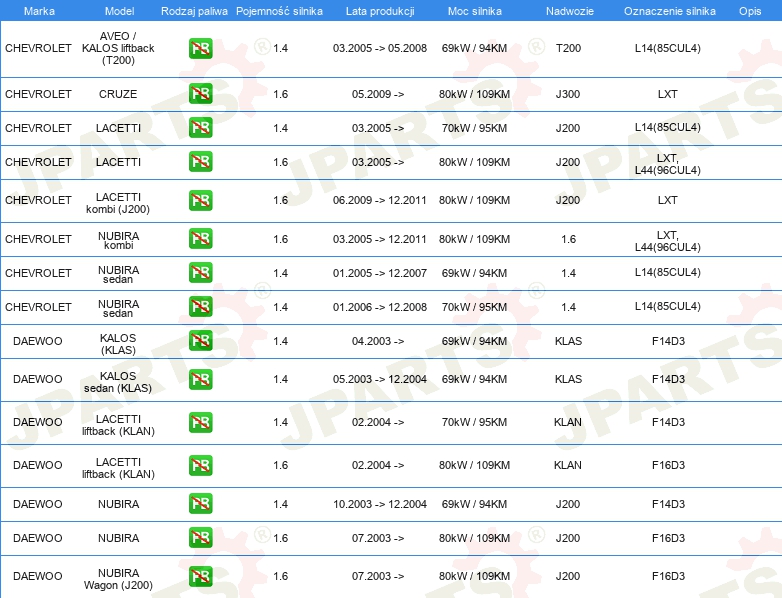Click fuel icon in LACETTI 1.4 70kW row

(x=200, y=128)
